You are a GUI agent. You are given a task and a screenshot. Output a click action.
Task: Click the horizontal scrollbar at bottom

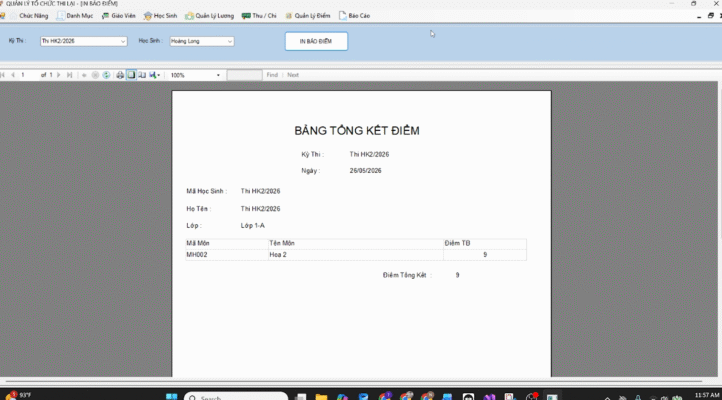coord(354,381)
